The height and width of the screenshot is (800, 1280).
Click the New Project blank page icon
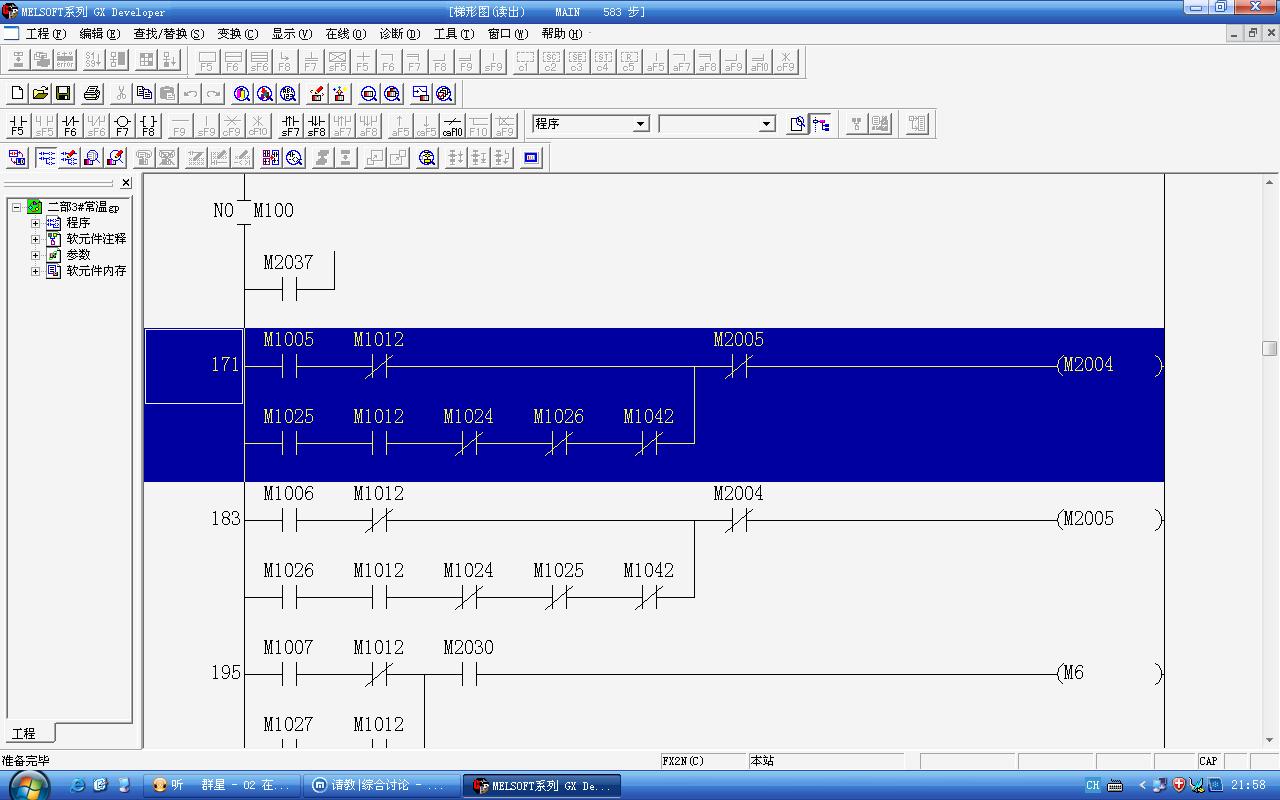(x=18, y=94)
